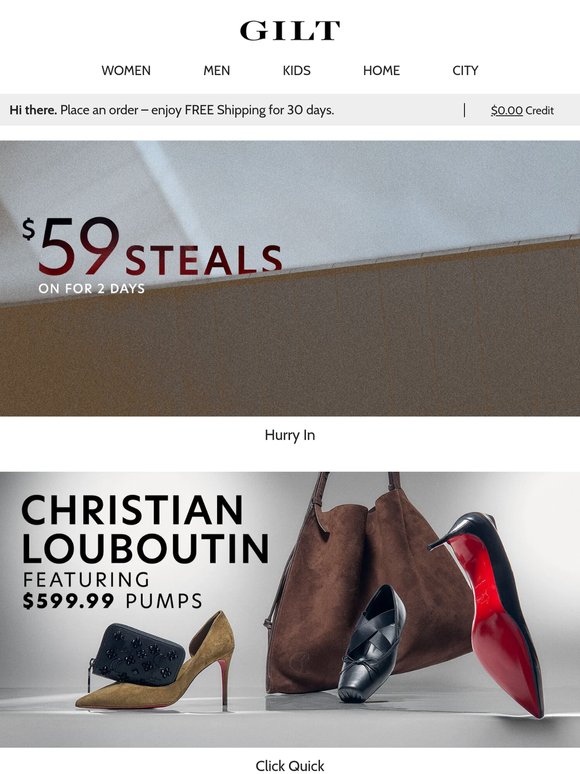Click the Click Quick link

(x=290, y=766)
